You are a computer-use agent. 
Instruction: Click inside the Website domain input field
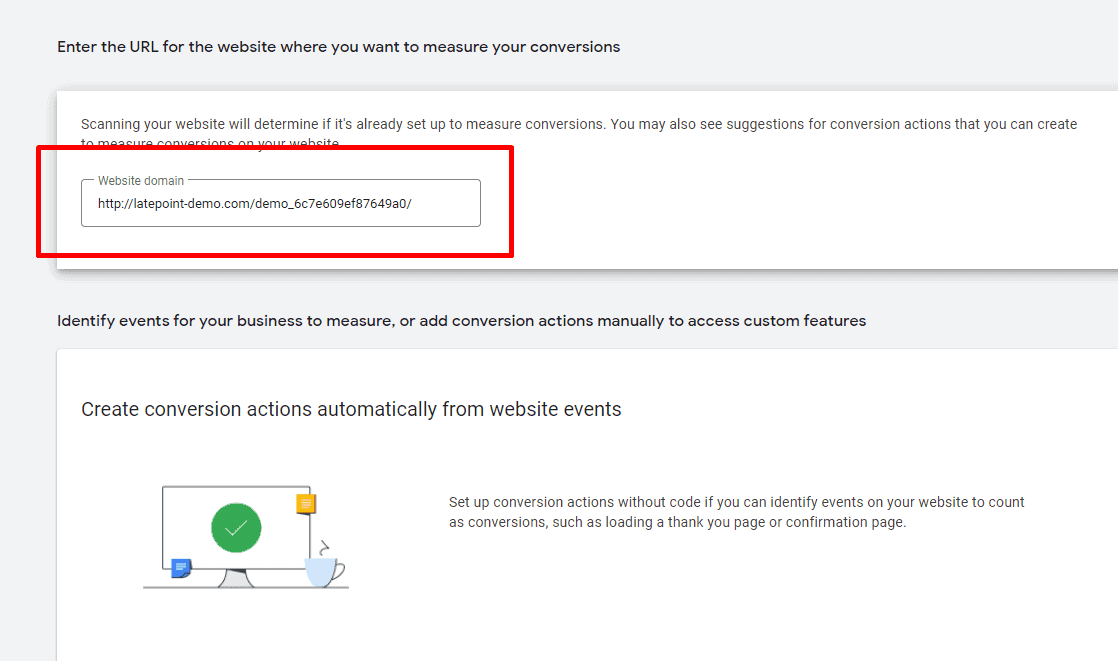(x=280, y=202)
